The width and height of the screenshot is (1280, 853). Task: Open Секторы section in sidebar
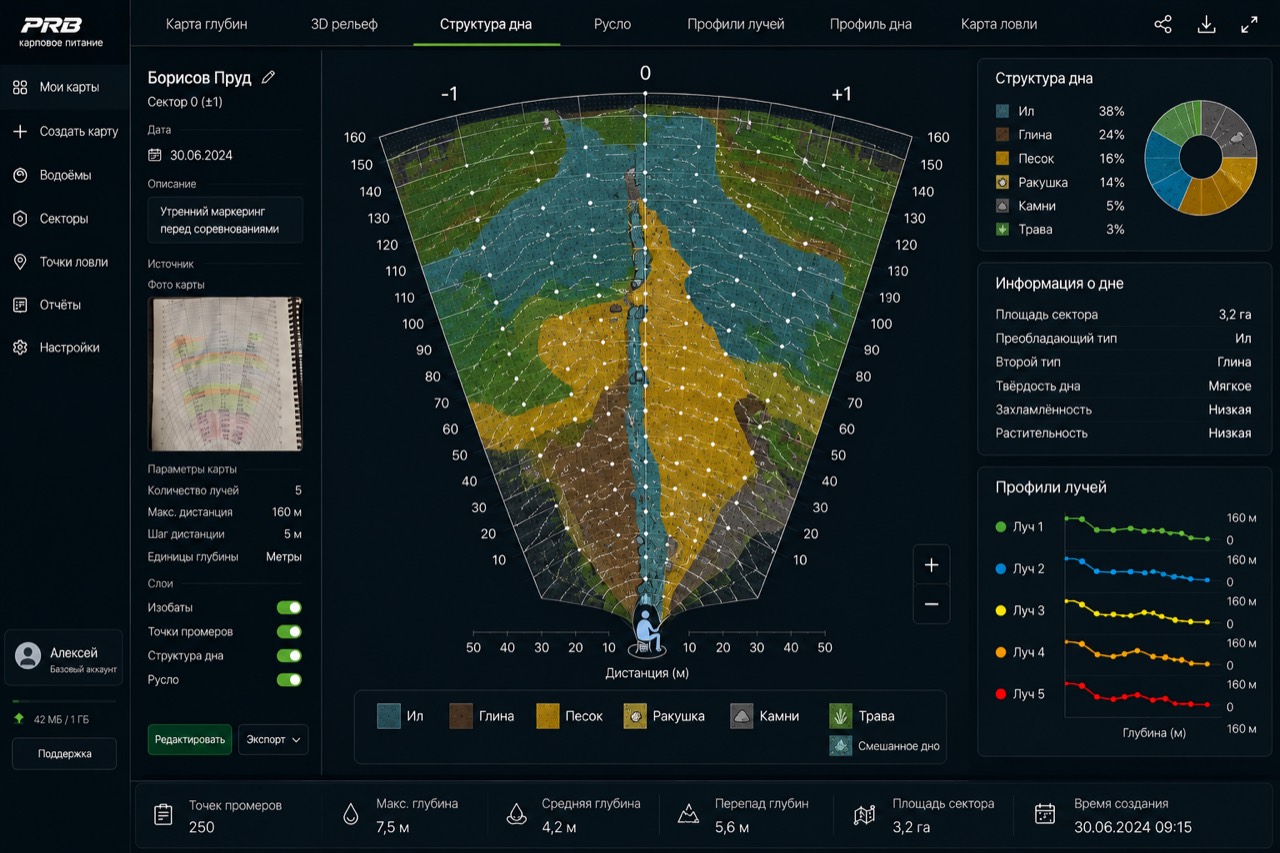[x=65, y=218]
